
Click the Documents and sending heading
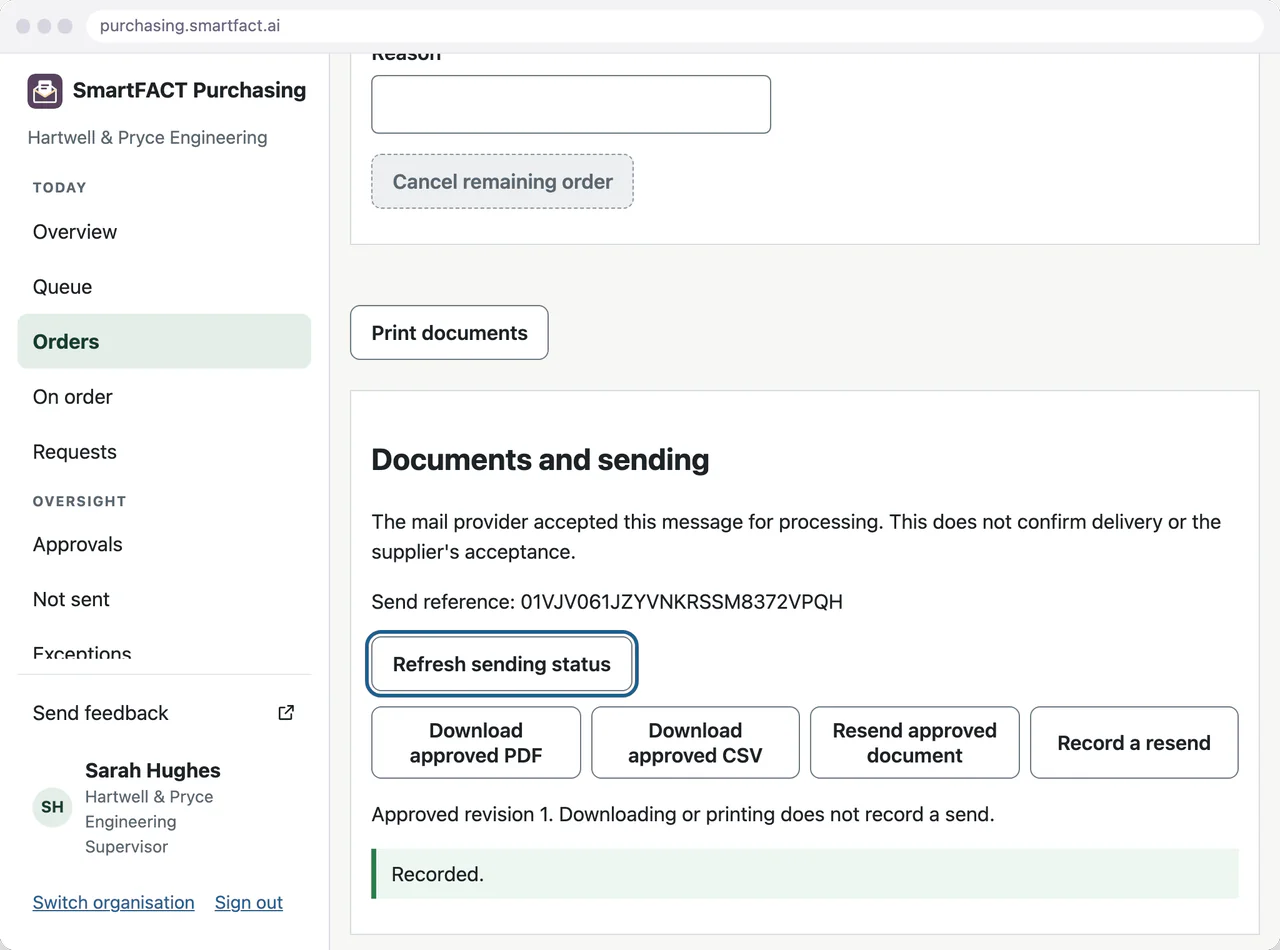click(540, 460)
